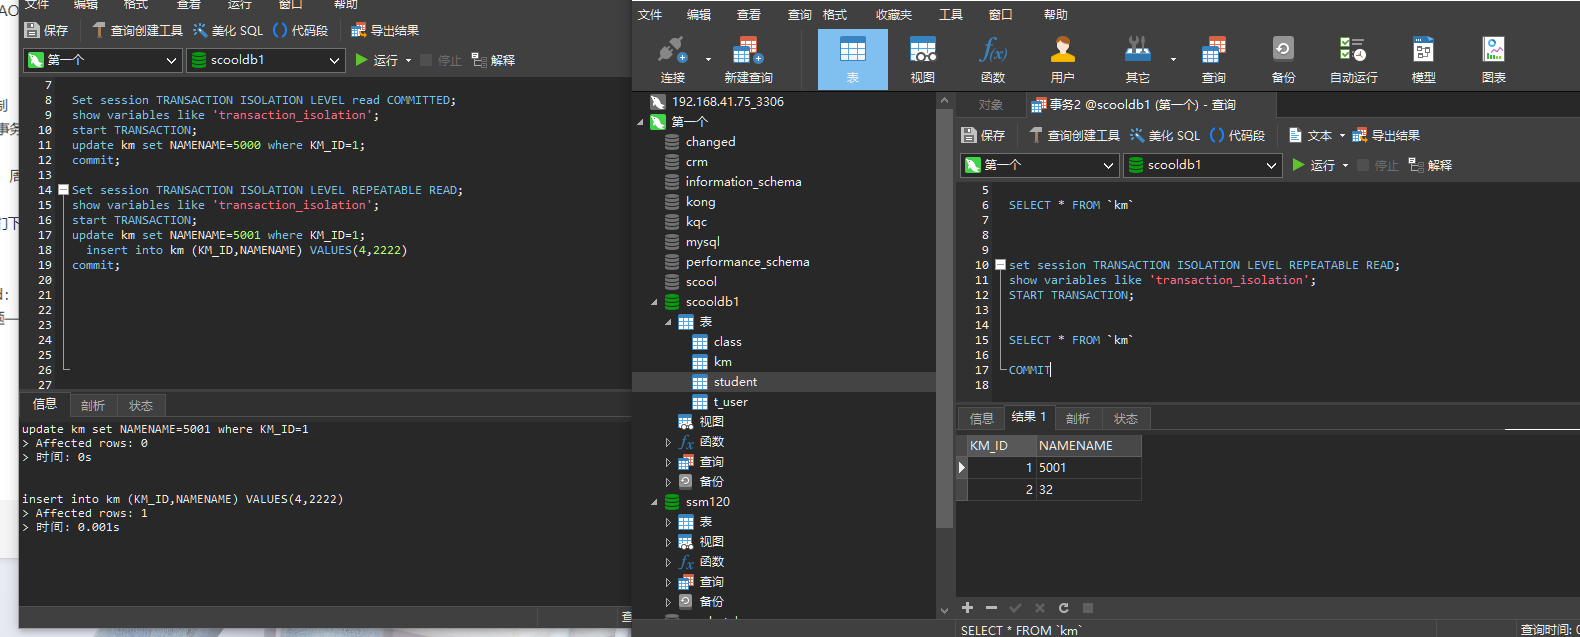Open the 视图 (View) toolbar icon
Viewport: 1580px width, 637px height.
[922, 59]
